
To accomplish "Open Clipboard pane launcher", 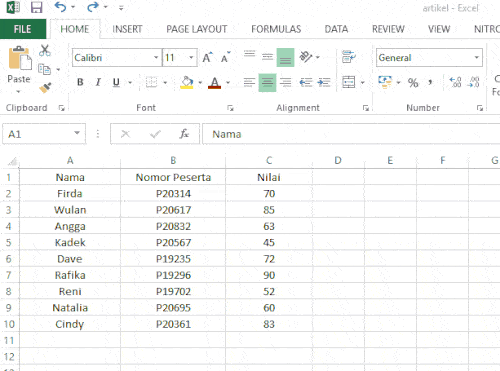I will click(61, 108).
